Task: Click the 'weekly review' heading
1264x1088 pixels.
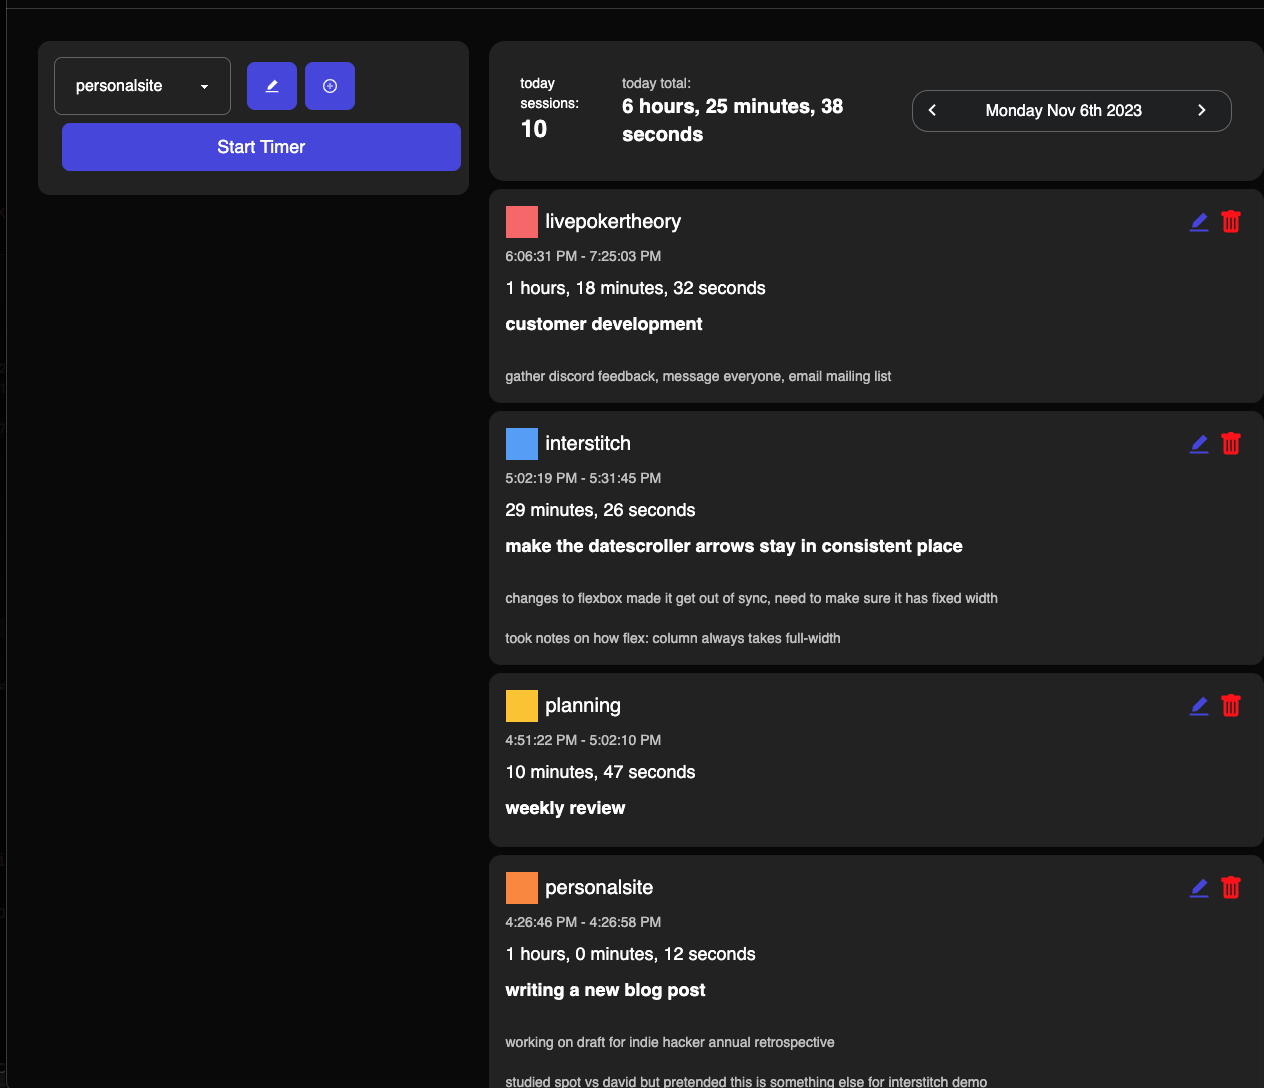Action: tap(565, 808)
